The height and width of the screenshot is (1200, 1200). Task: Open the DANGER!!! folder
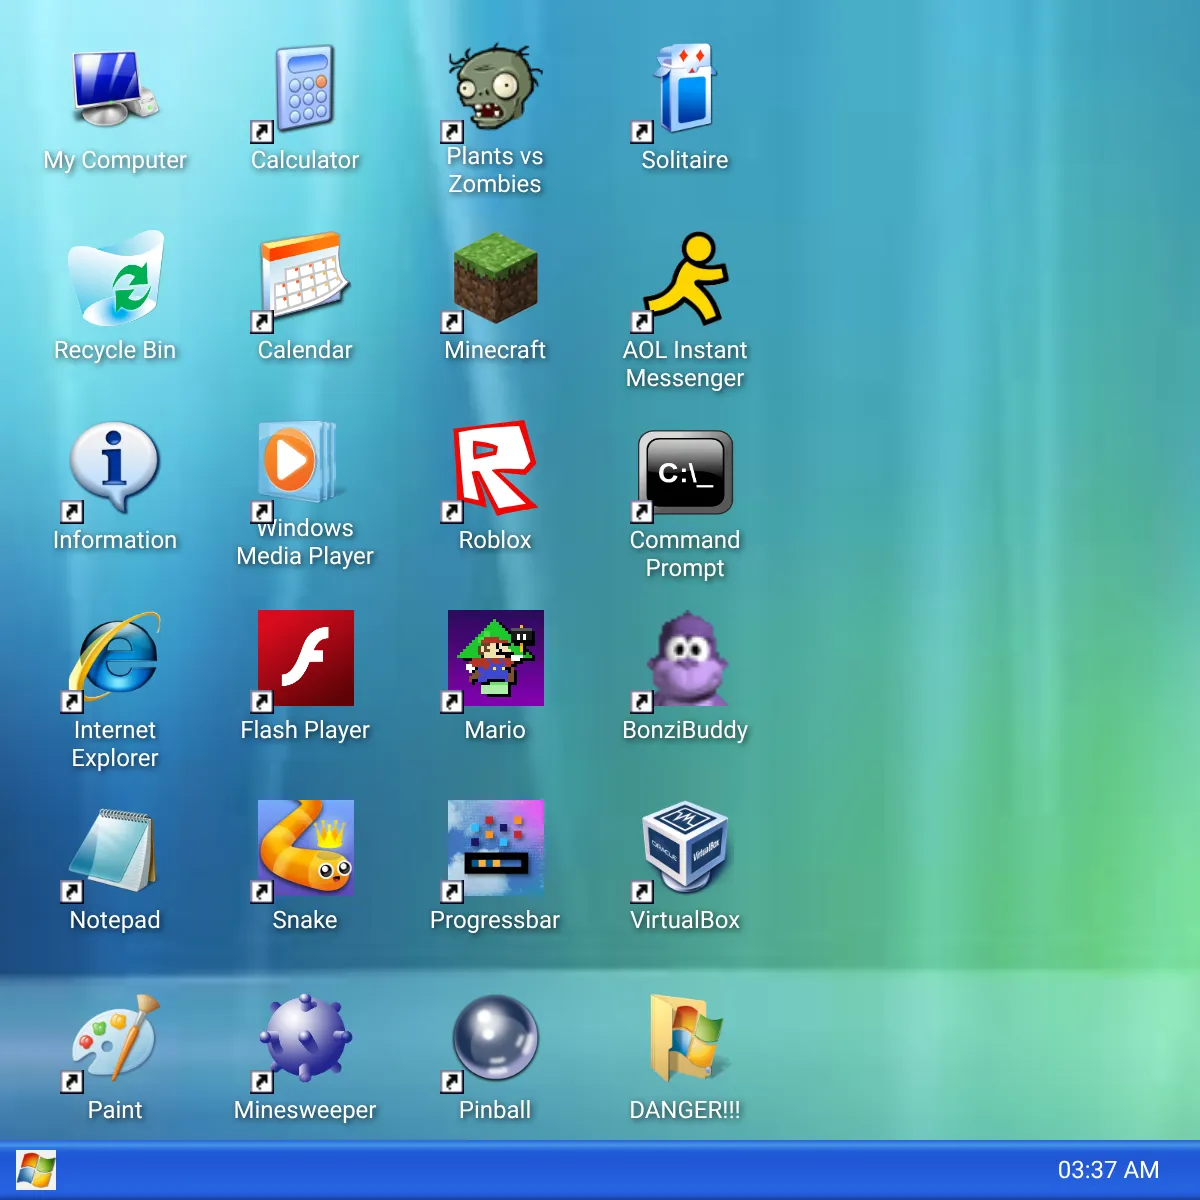click(x=685, y=1038)
